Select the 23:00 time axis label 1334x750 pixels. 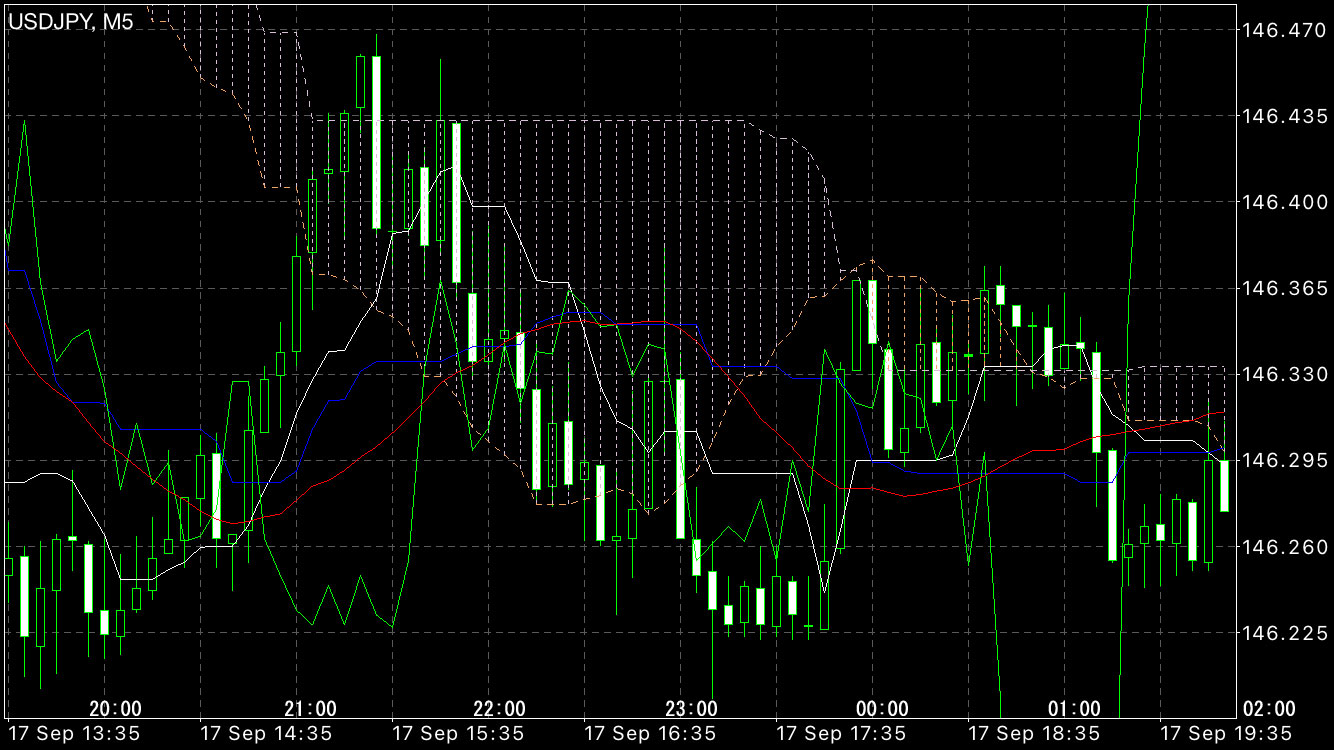click(x=692, y=709)
